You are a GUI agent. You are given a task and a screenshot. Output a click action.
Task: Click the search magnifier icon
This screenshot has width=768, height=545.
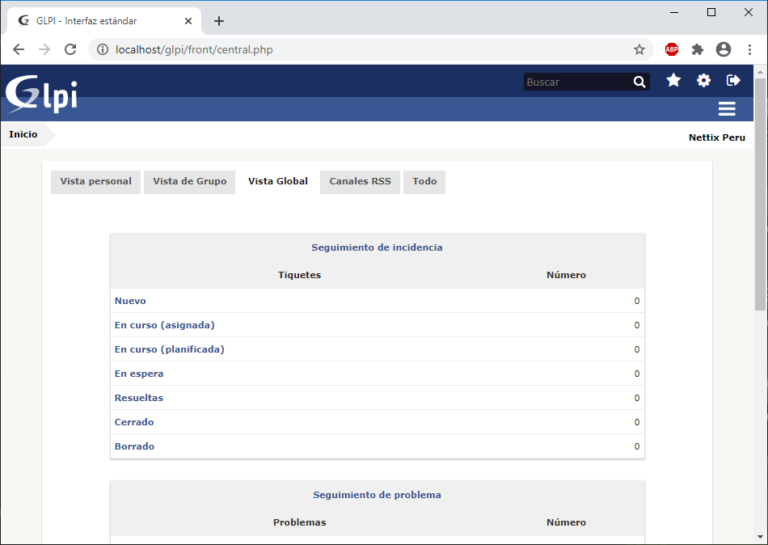coord(639,82)
